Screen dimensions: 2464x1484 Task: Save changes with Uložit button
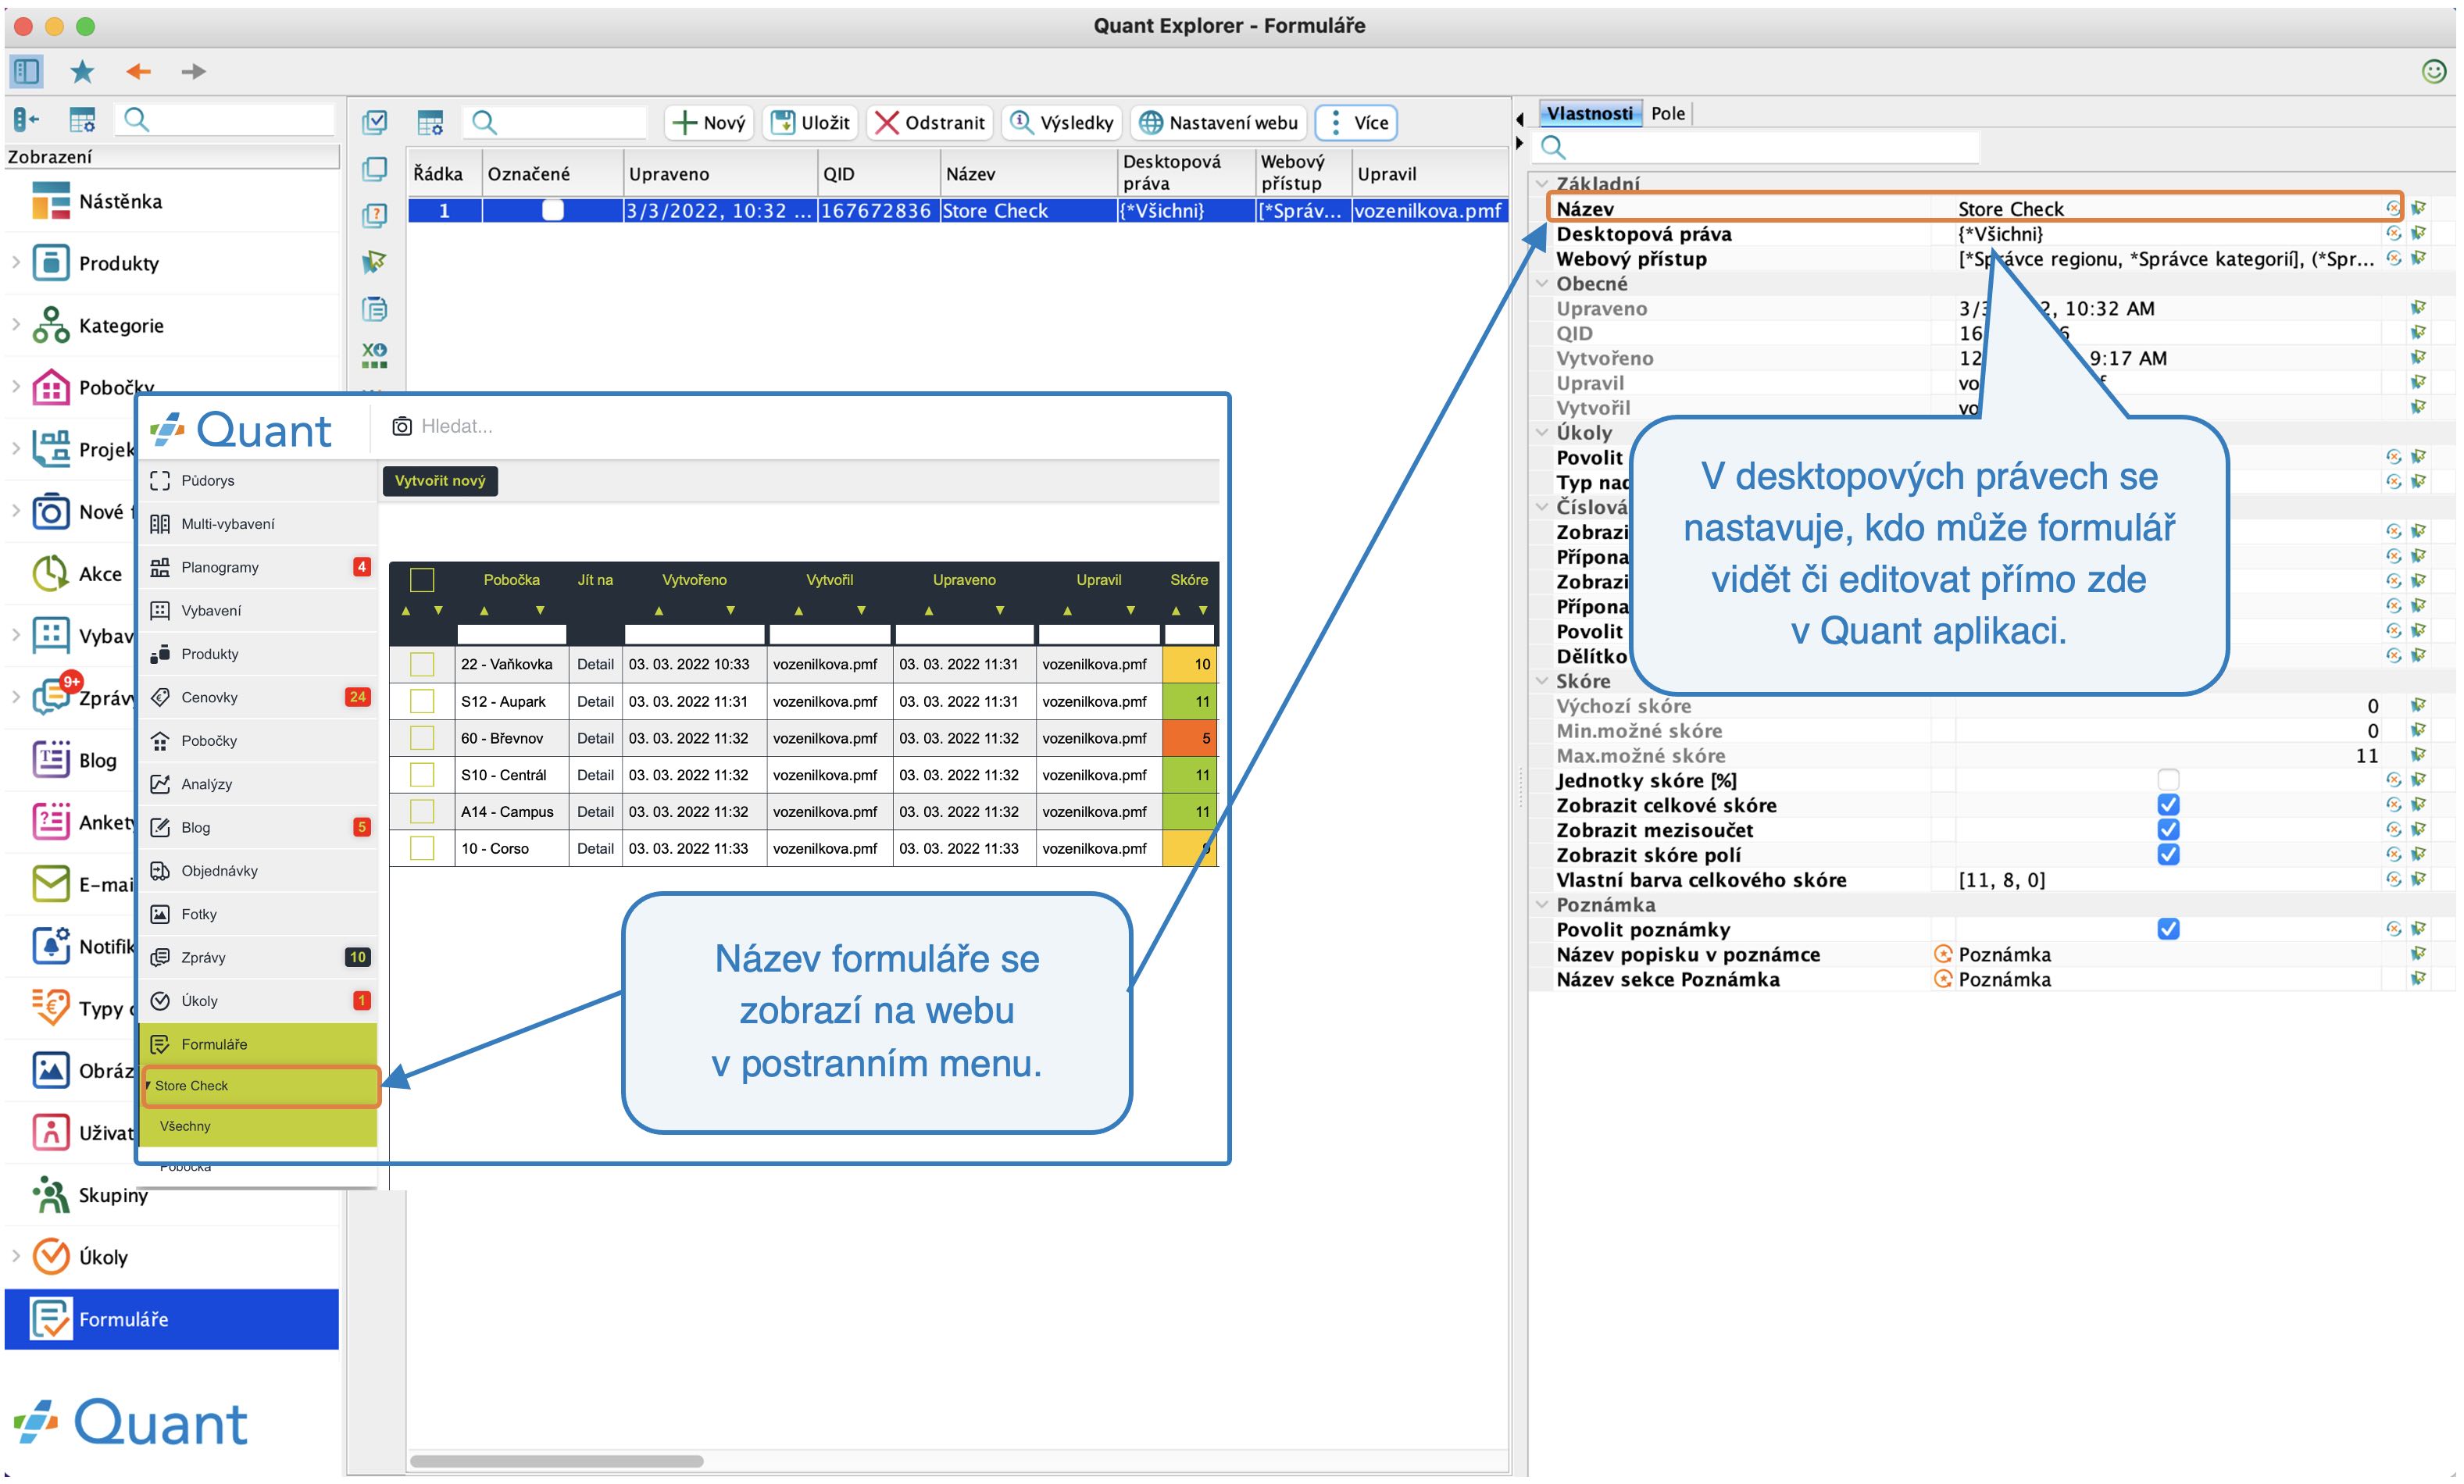[811, 122]
